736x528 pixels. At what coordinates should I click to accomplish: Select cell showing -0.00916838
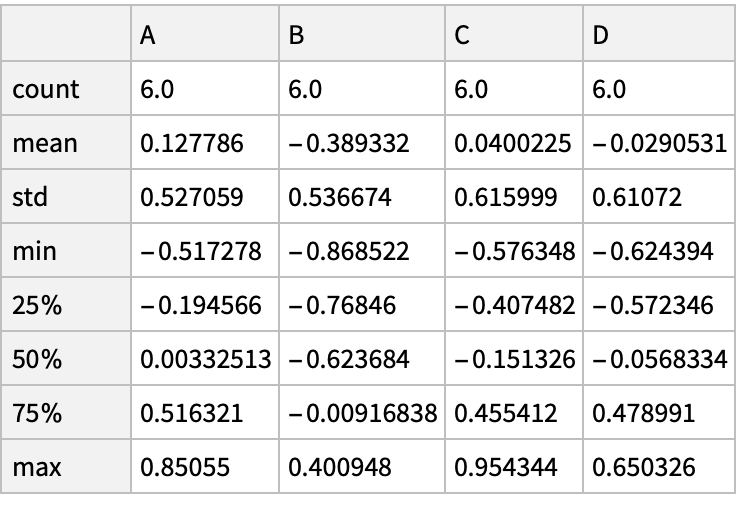click(x=362, y=413)
